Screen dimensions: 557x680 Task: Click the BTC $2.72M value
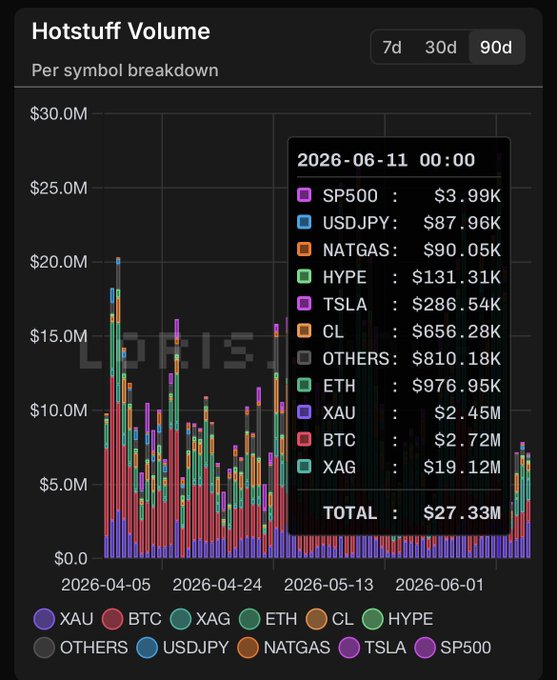(x=468, y=440)
